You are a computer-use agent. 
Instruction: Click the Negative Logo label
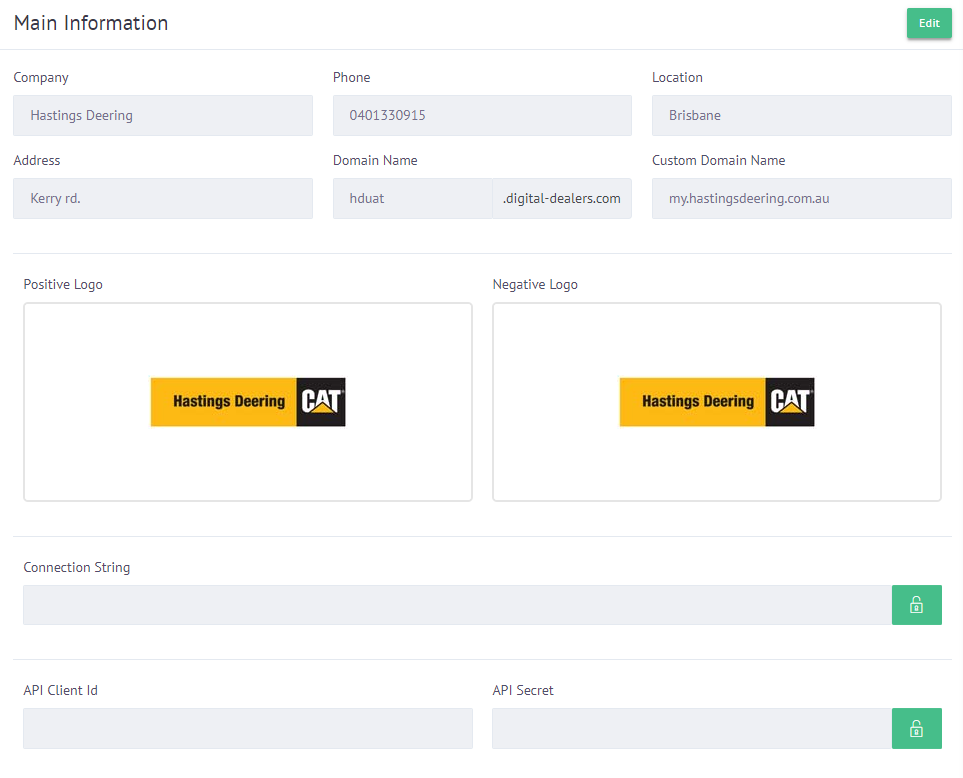[x=535, y=284]
